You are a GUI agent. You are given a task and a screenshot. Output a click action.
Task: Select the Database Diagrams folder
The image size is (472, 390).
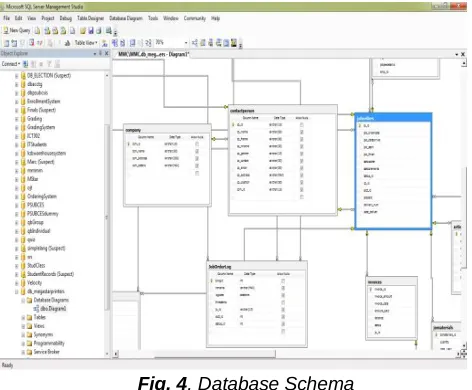pos(51,300)
